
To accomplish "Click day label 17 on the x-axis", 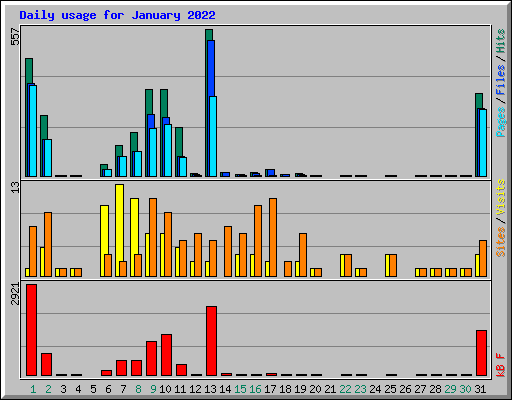I will 270,389.
